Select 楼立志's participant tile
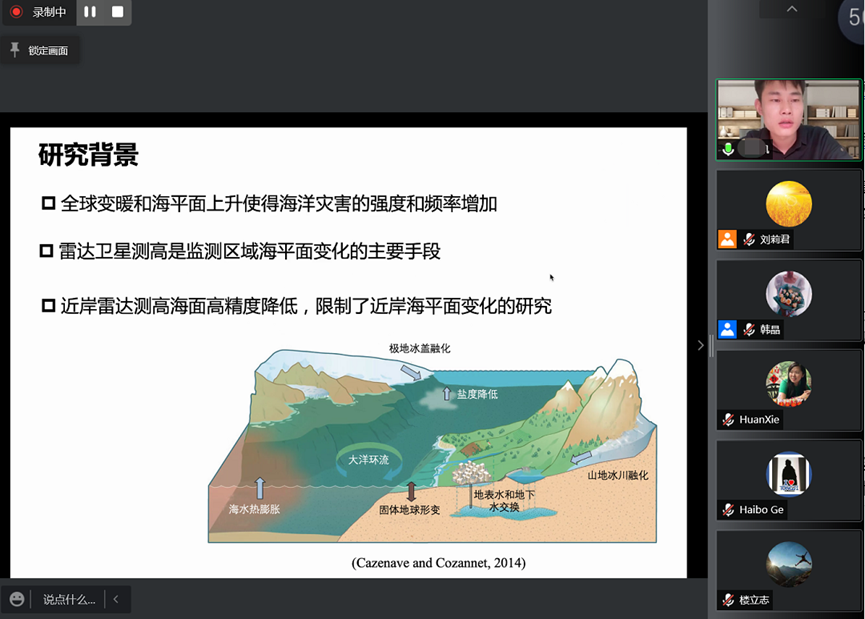865x619 pixels. pos(788,568)
